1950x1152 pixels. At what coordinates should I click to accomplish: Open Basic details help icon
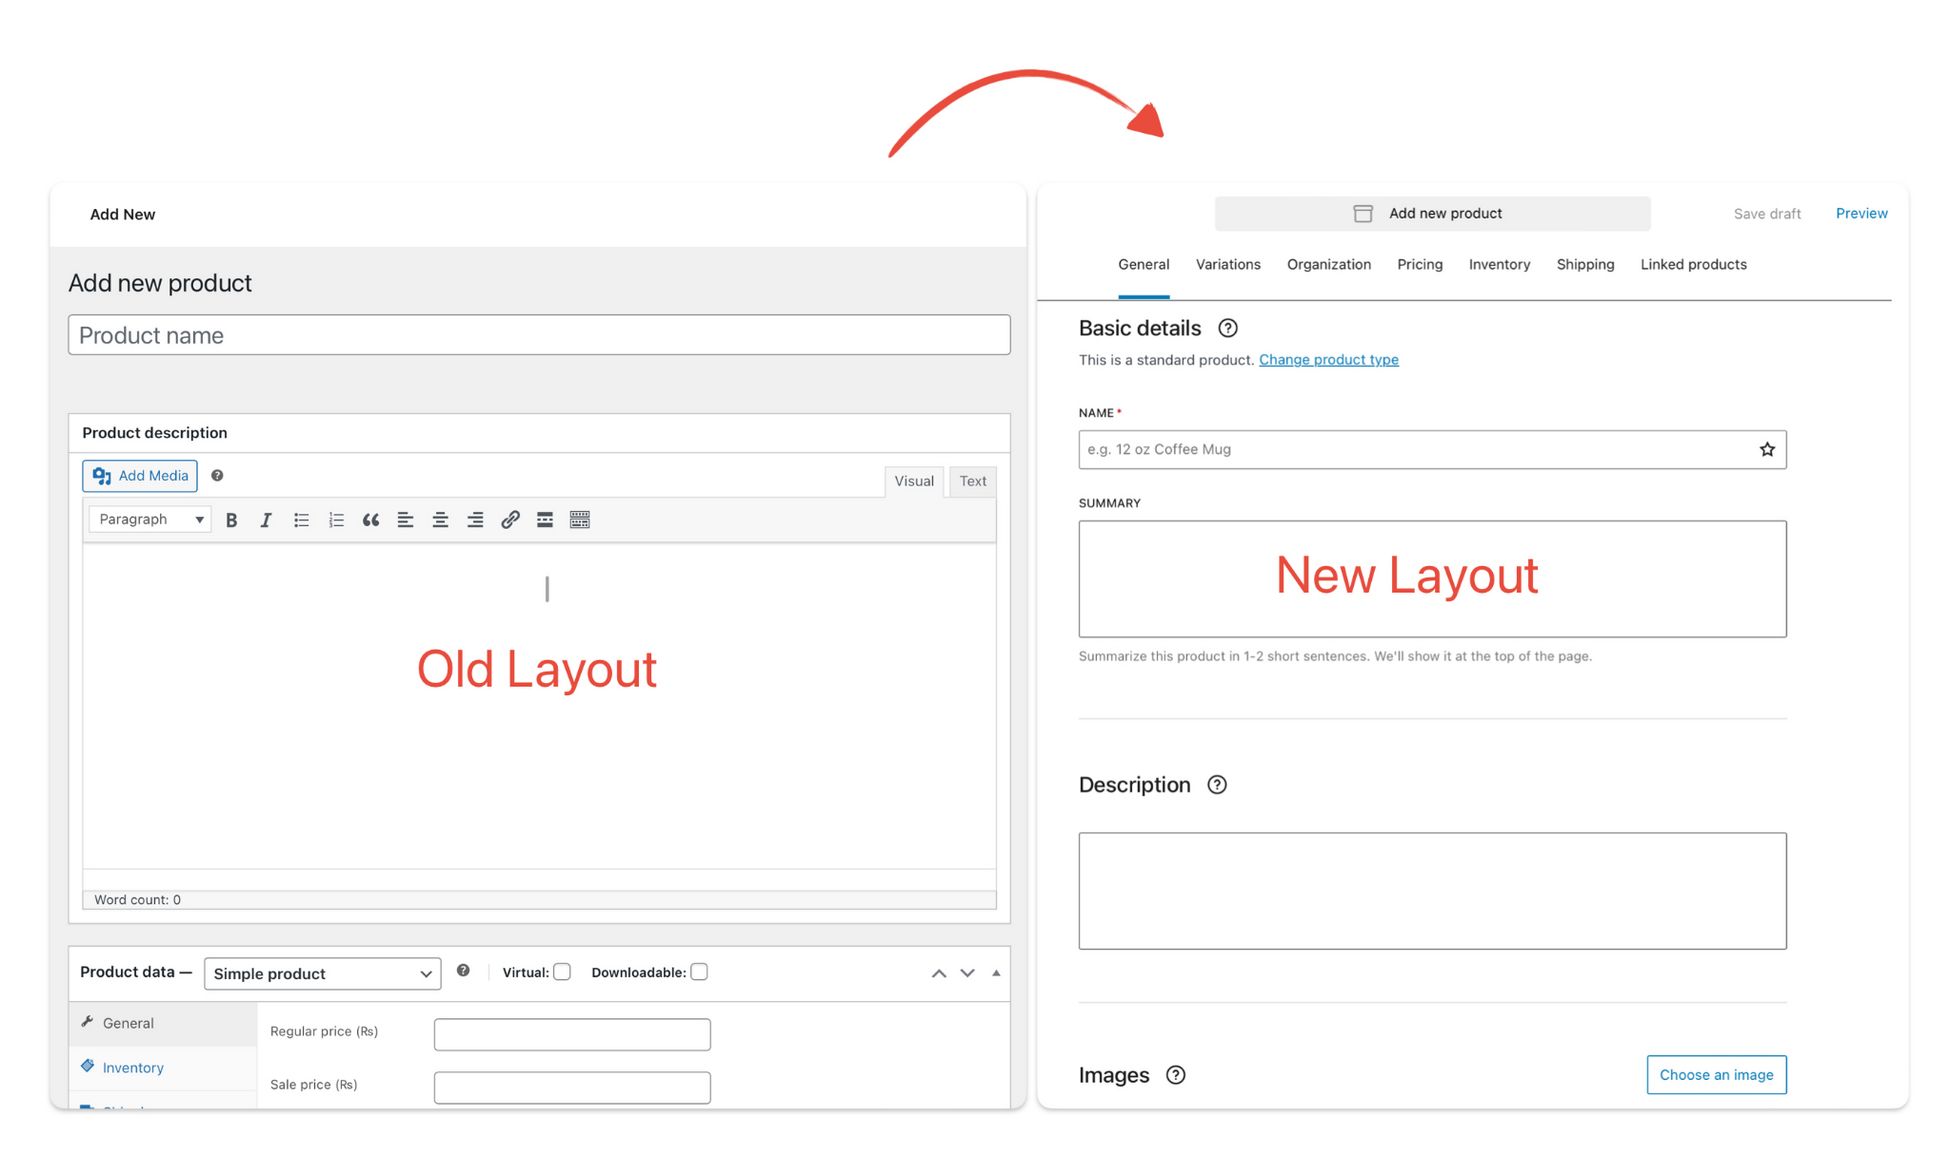point(1228,328)
